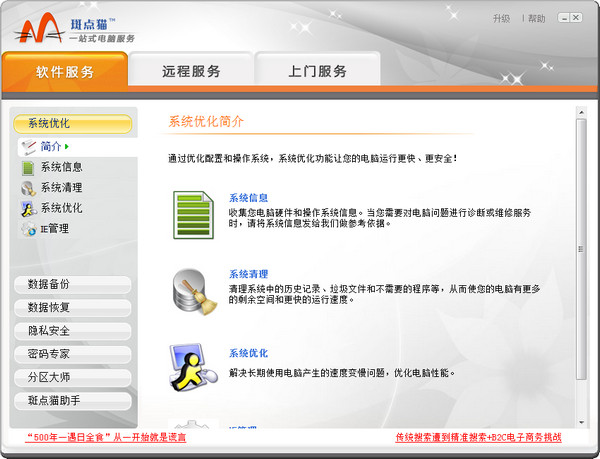Expand the 密码专家 section
The image size is (600, 459).
[73, 354]
